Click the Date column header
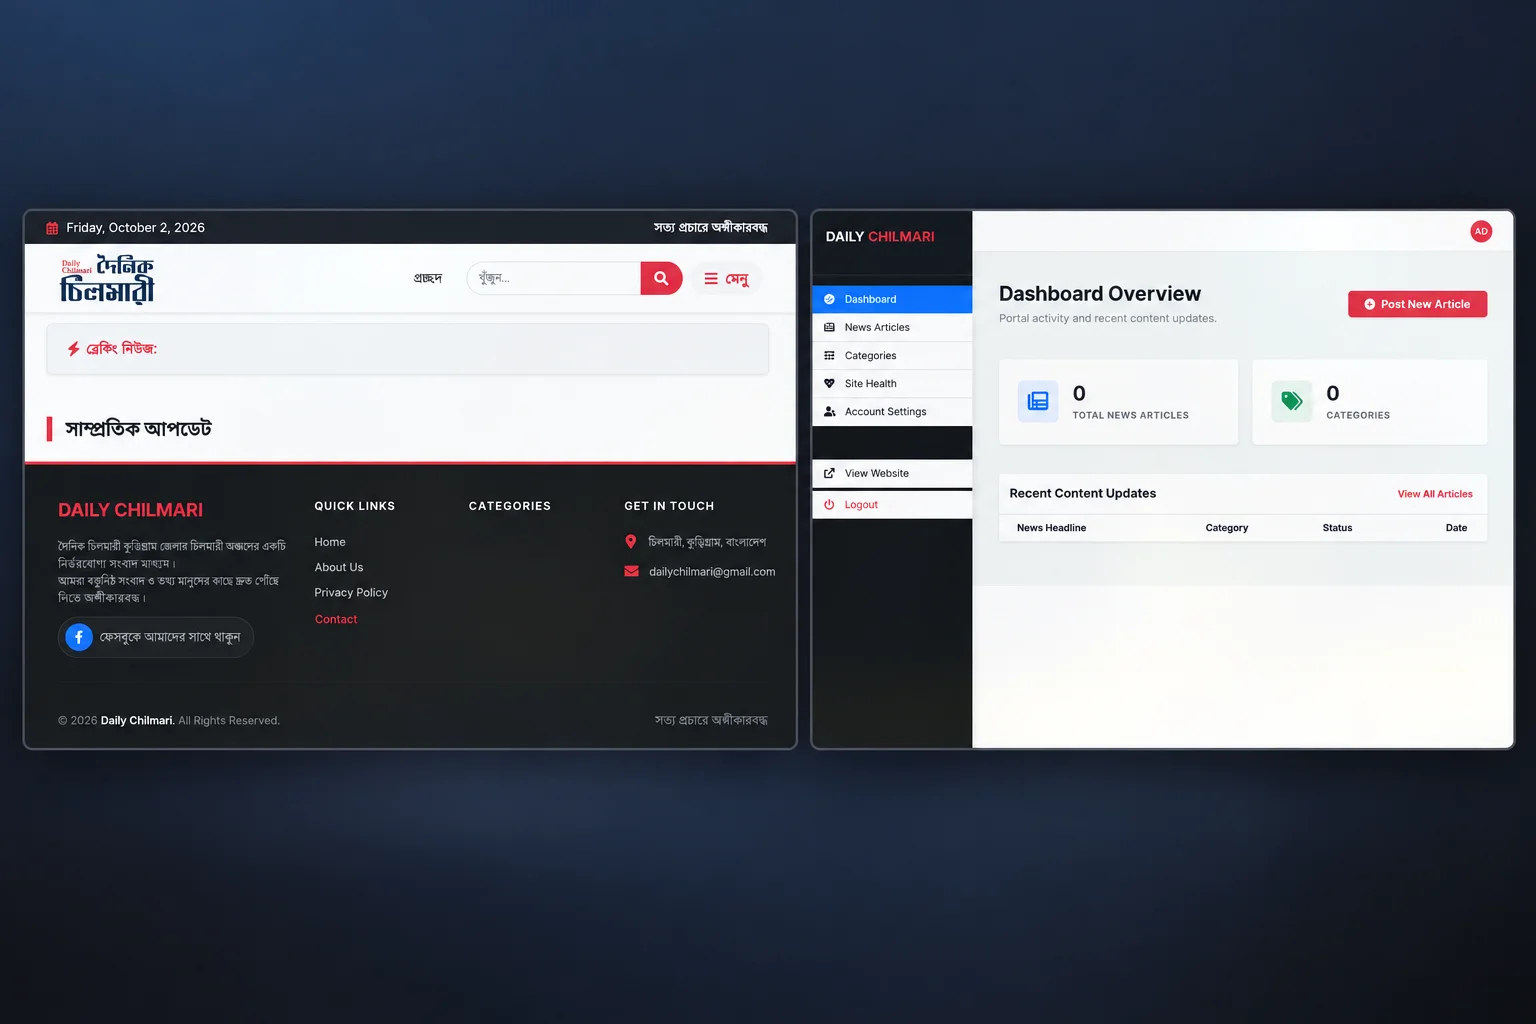 [x=1456, y=528]
